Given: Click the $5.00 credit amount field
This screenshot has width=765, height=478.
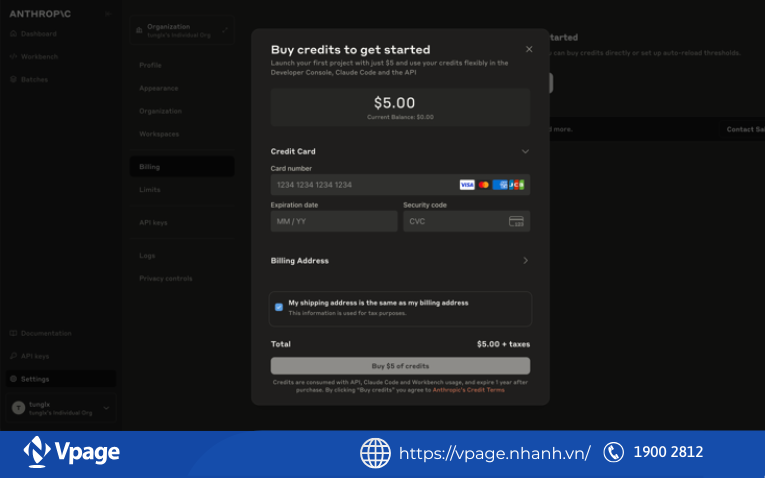Looking at the screenshot, I should (x=400, y=107).
